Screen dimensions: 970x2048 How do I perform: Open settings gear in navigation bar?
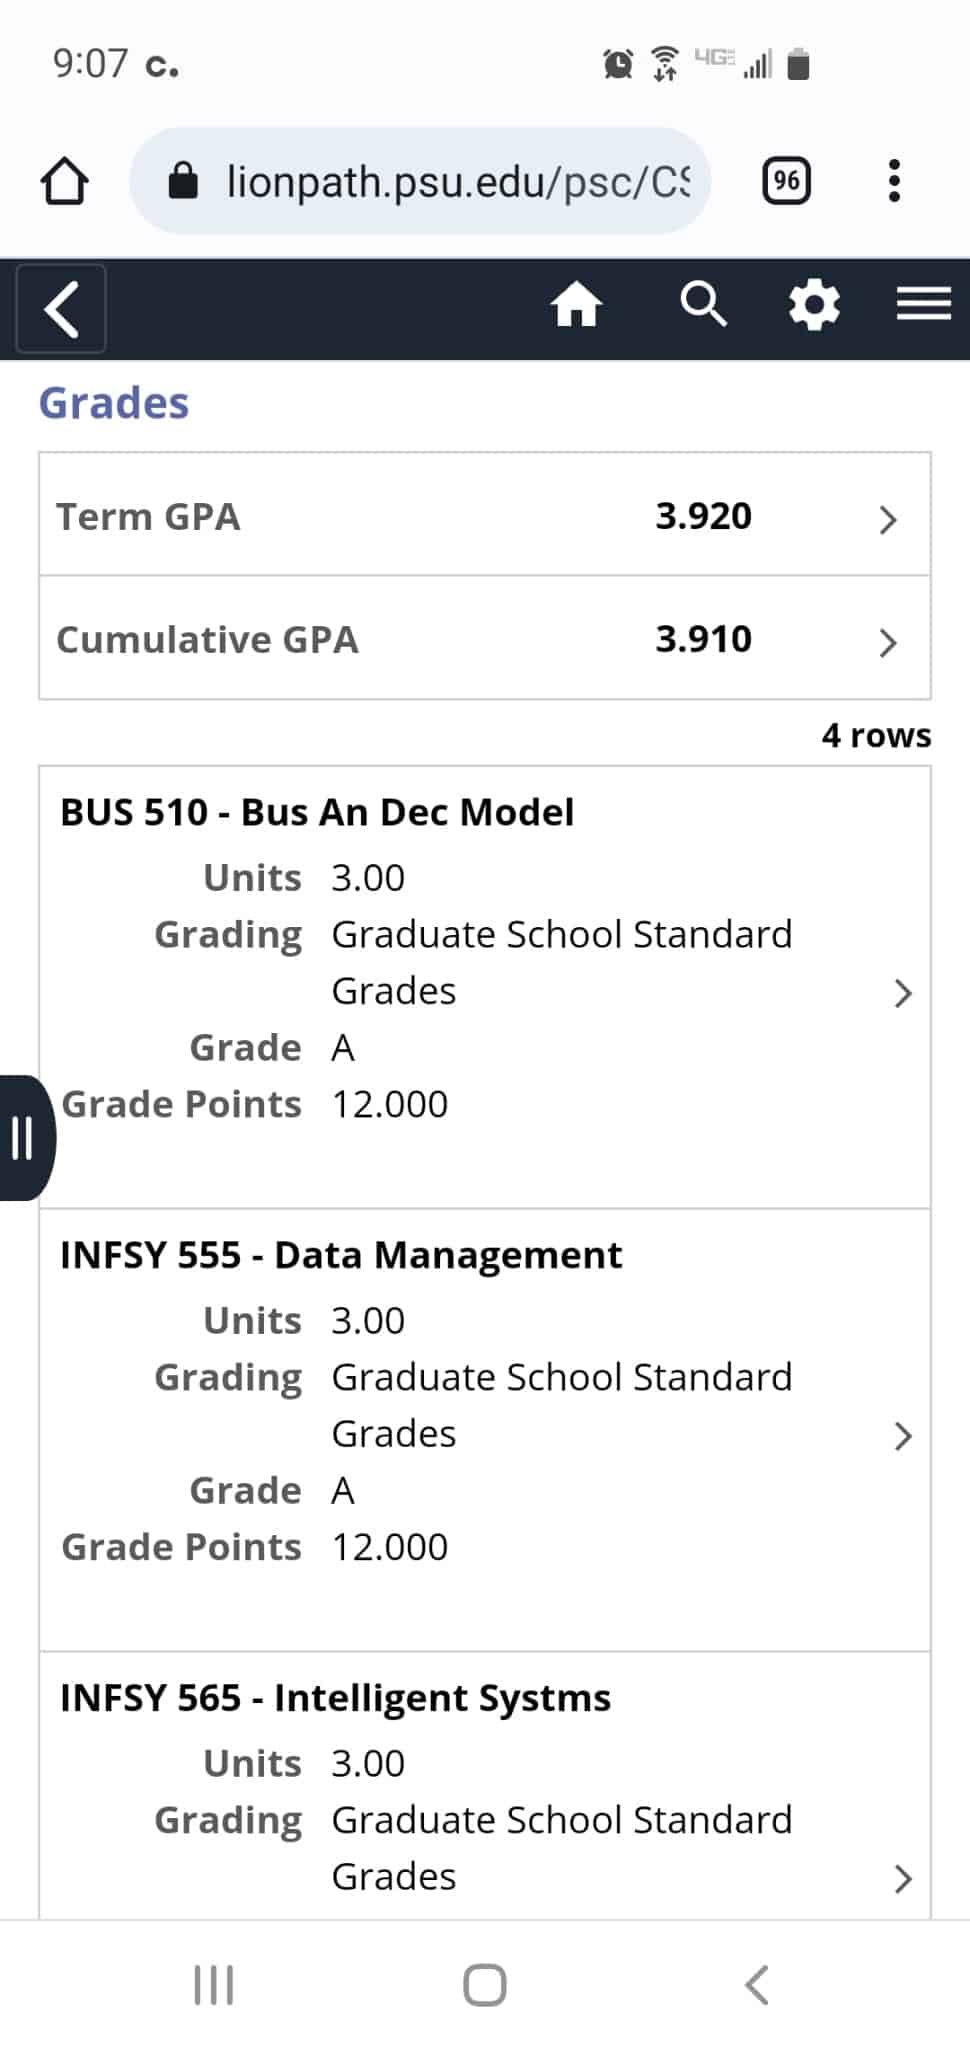click(x=814, y=304)
